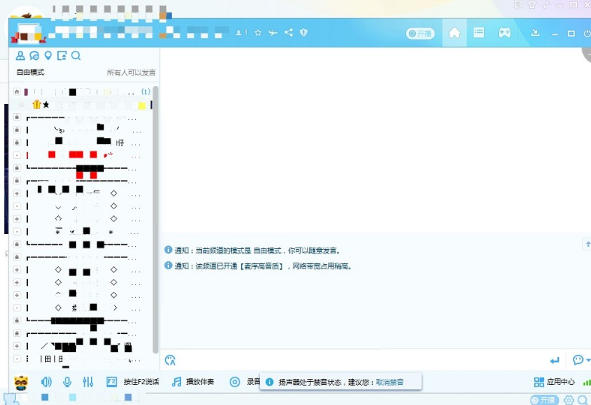Send message with enter arrow button
The image size is (591, 405).
[x=554, y=361]
